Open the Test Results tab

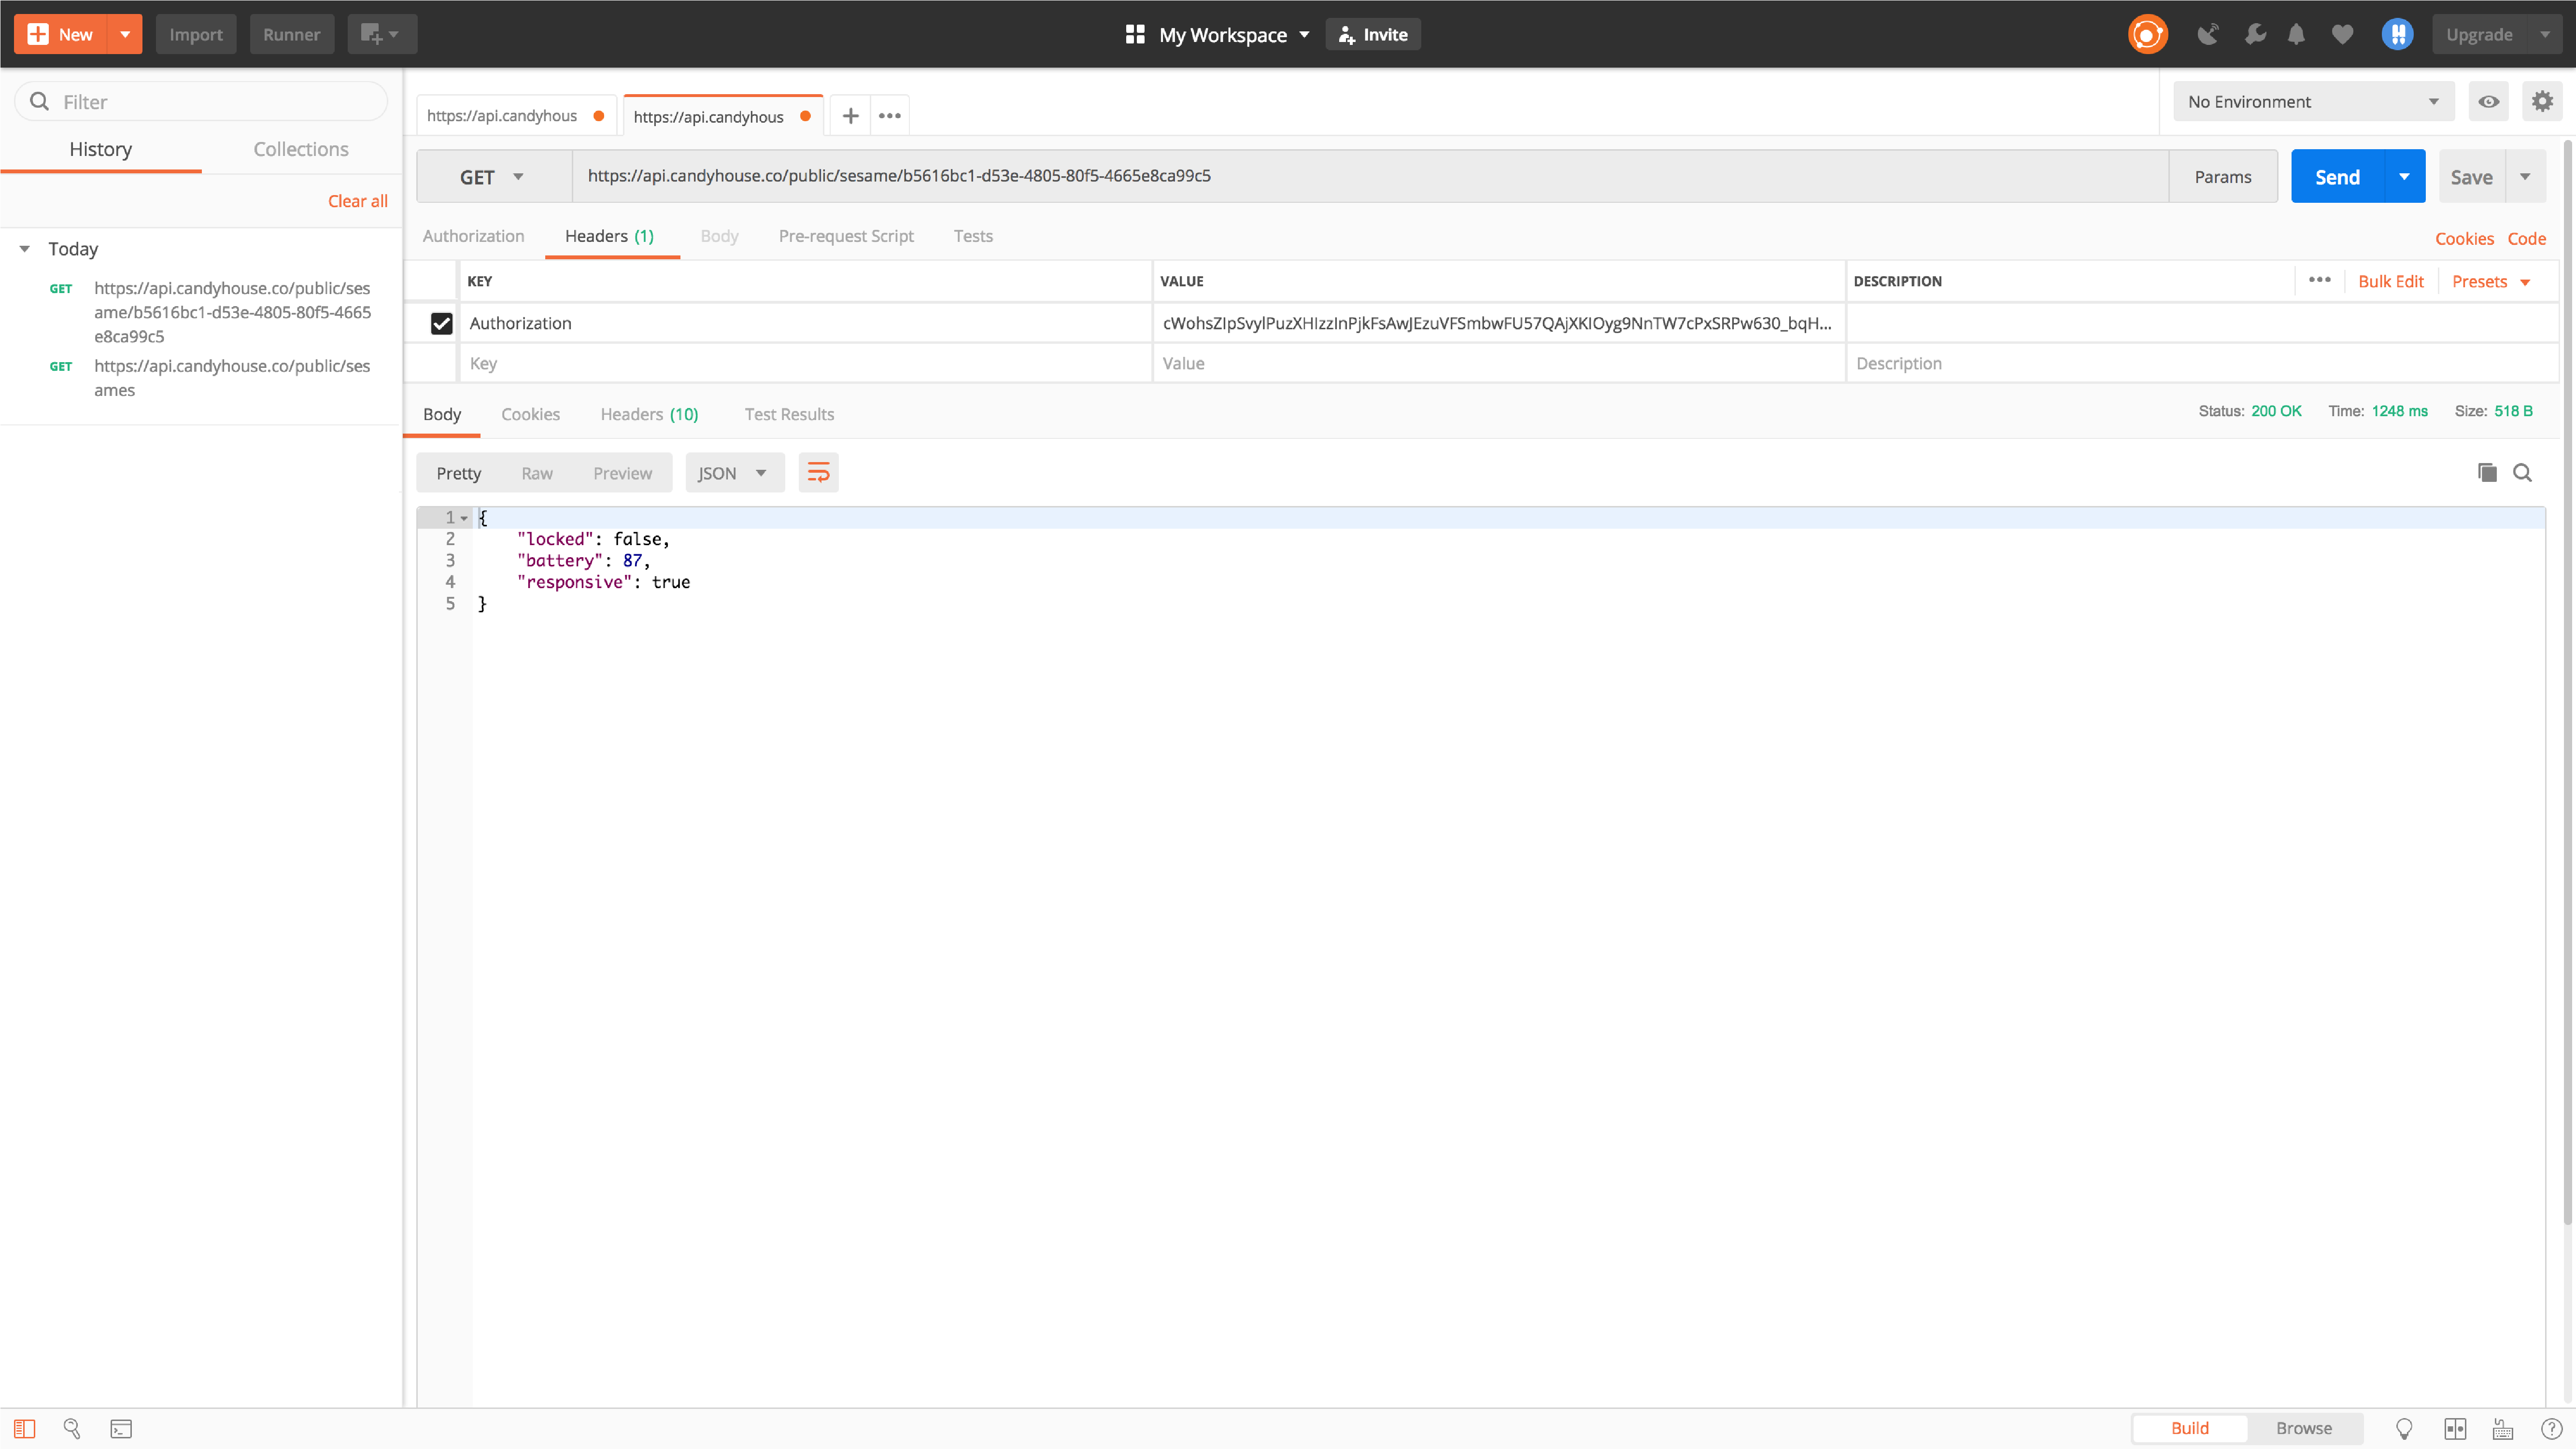tap(789, 414)
